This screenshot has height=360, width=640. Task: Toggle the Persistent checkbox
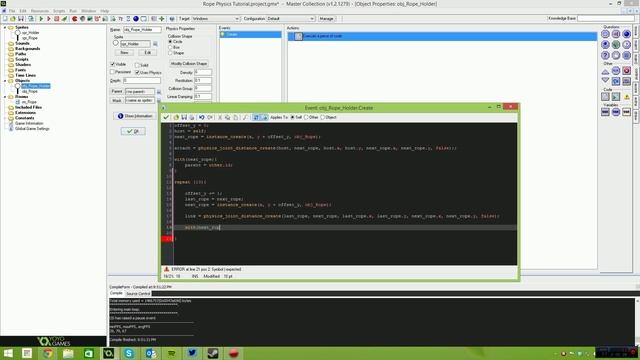(113, 72)
